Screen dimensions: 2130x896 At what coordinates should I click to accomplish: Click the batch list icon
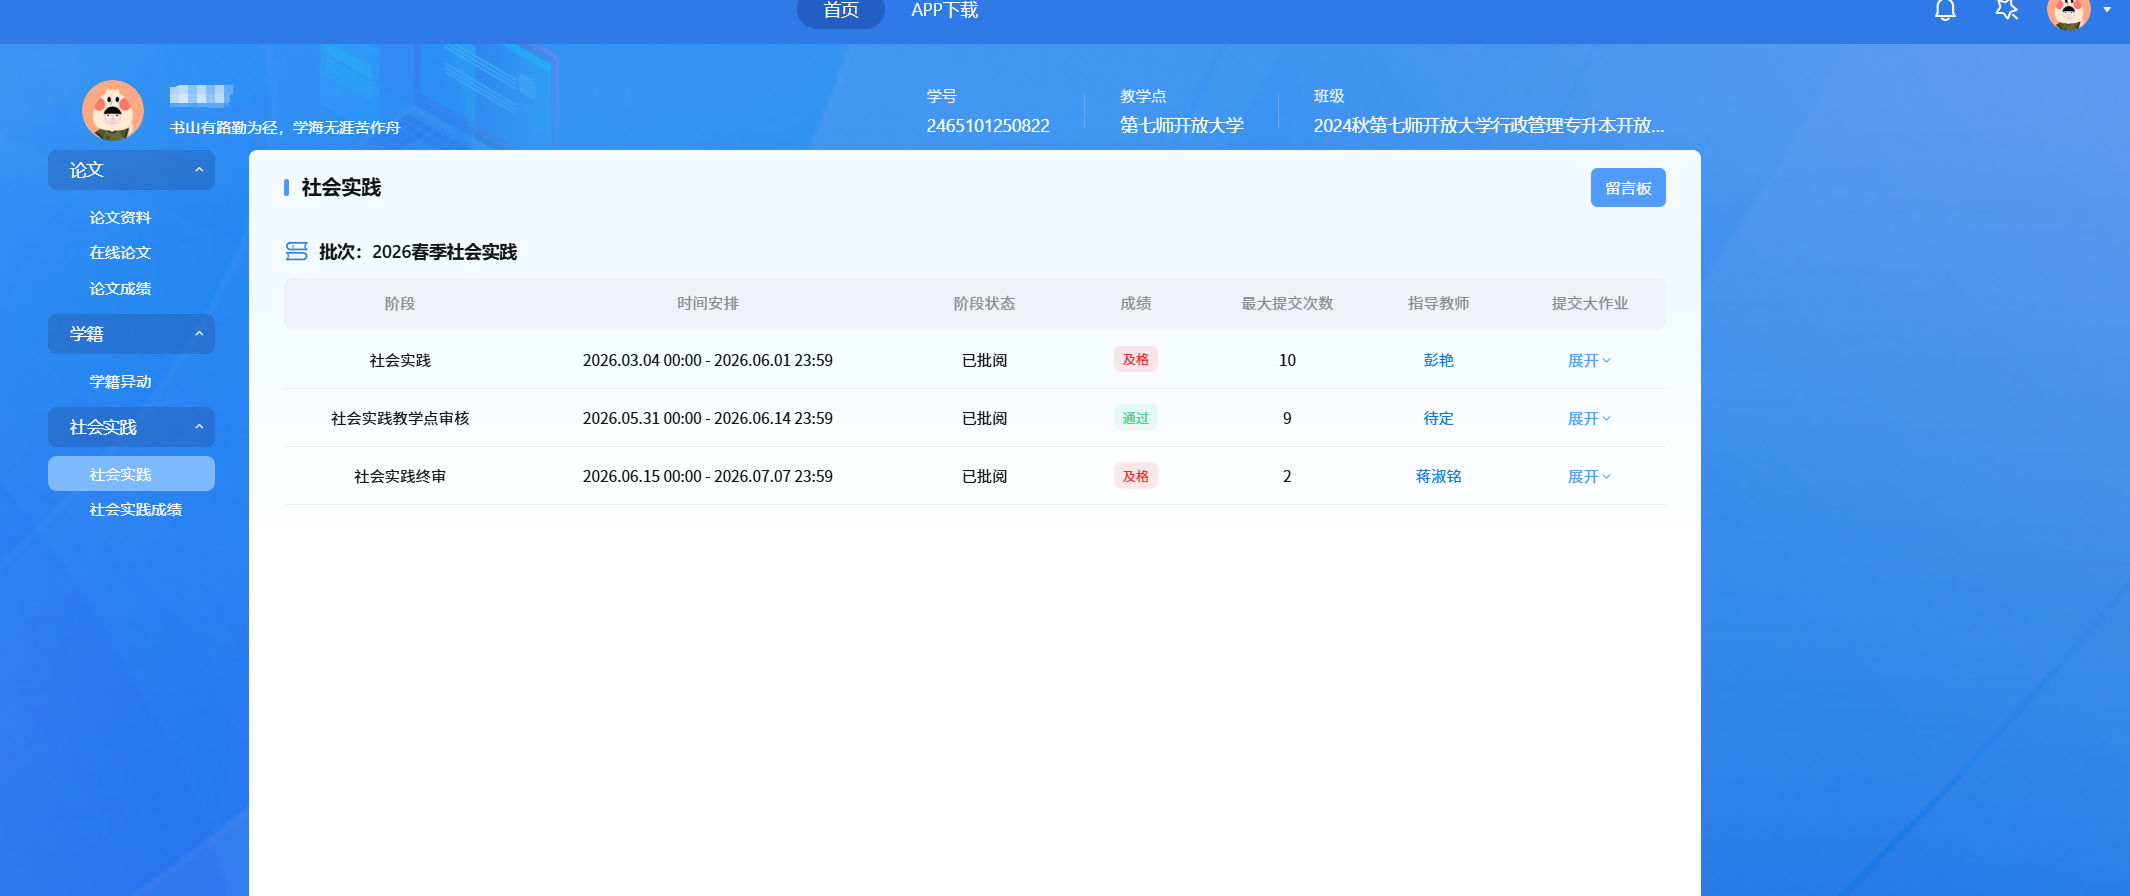[297, 251]
